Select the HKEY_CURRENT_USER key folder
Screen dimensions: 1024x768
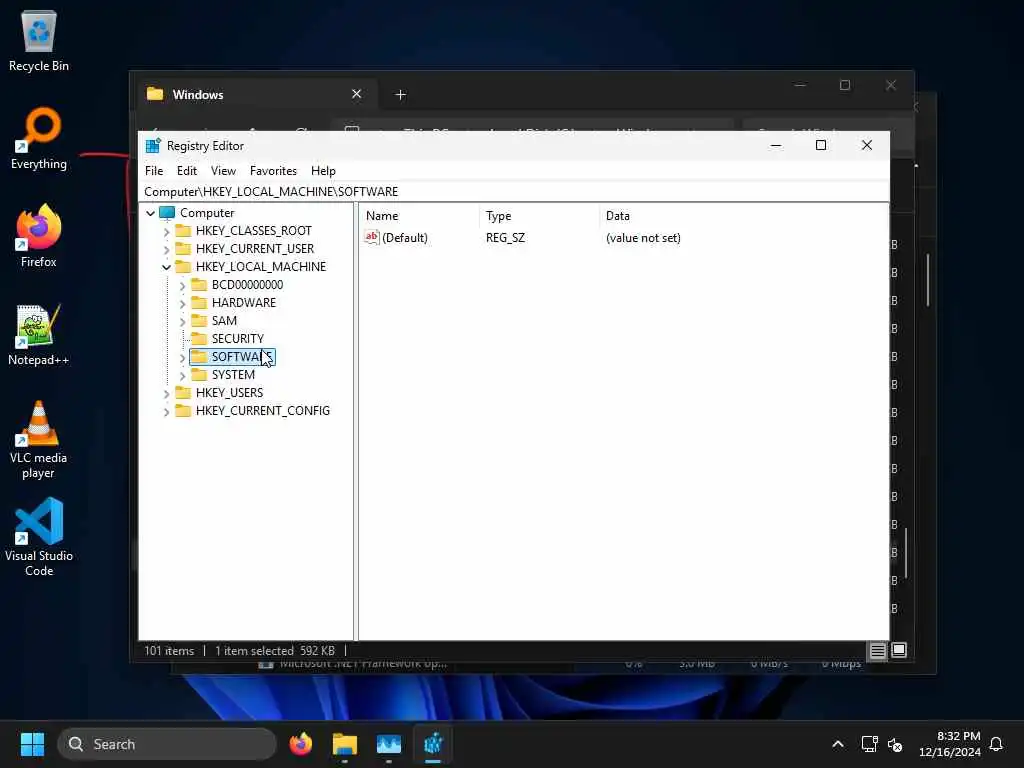coord(255,249)
